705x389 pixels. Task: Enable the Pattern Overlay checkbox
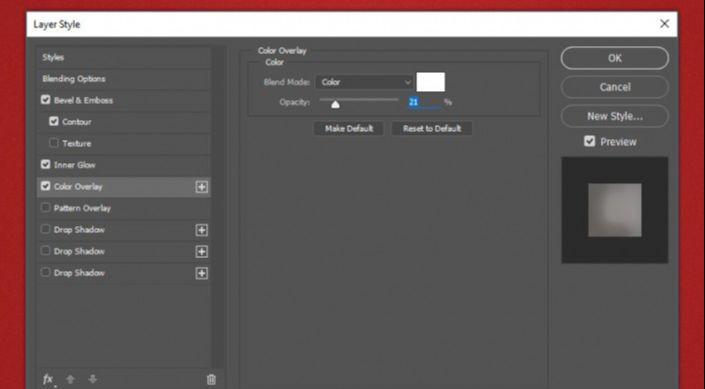coord(45,208)
